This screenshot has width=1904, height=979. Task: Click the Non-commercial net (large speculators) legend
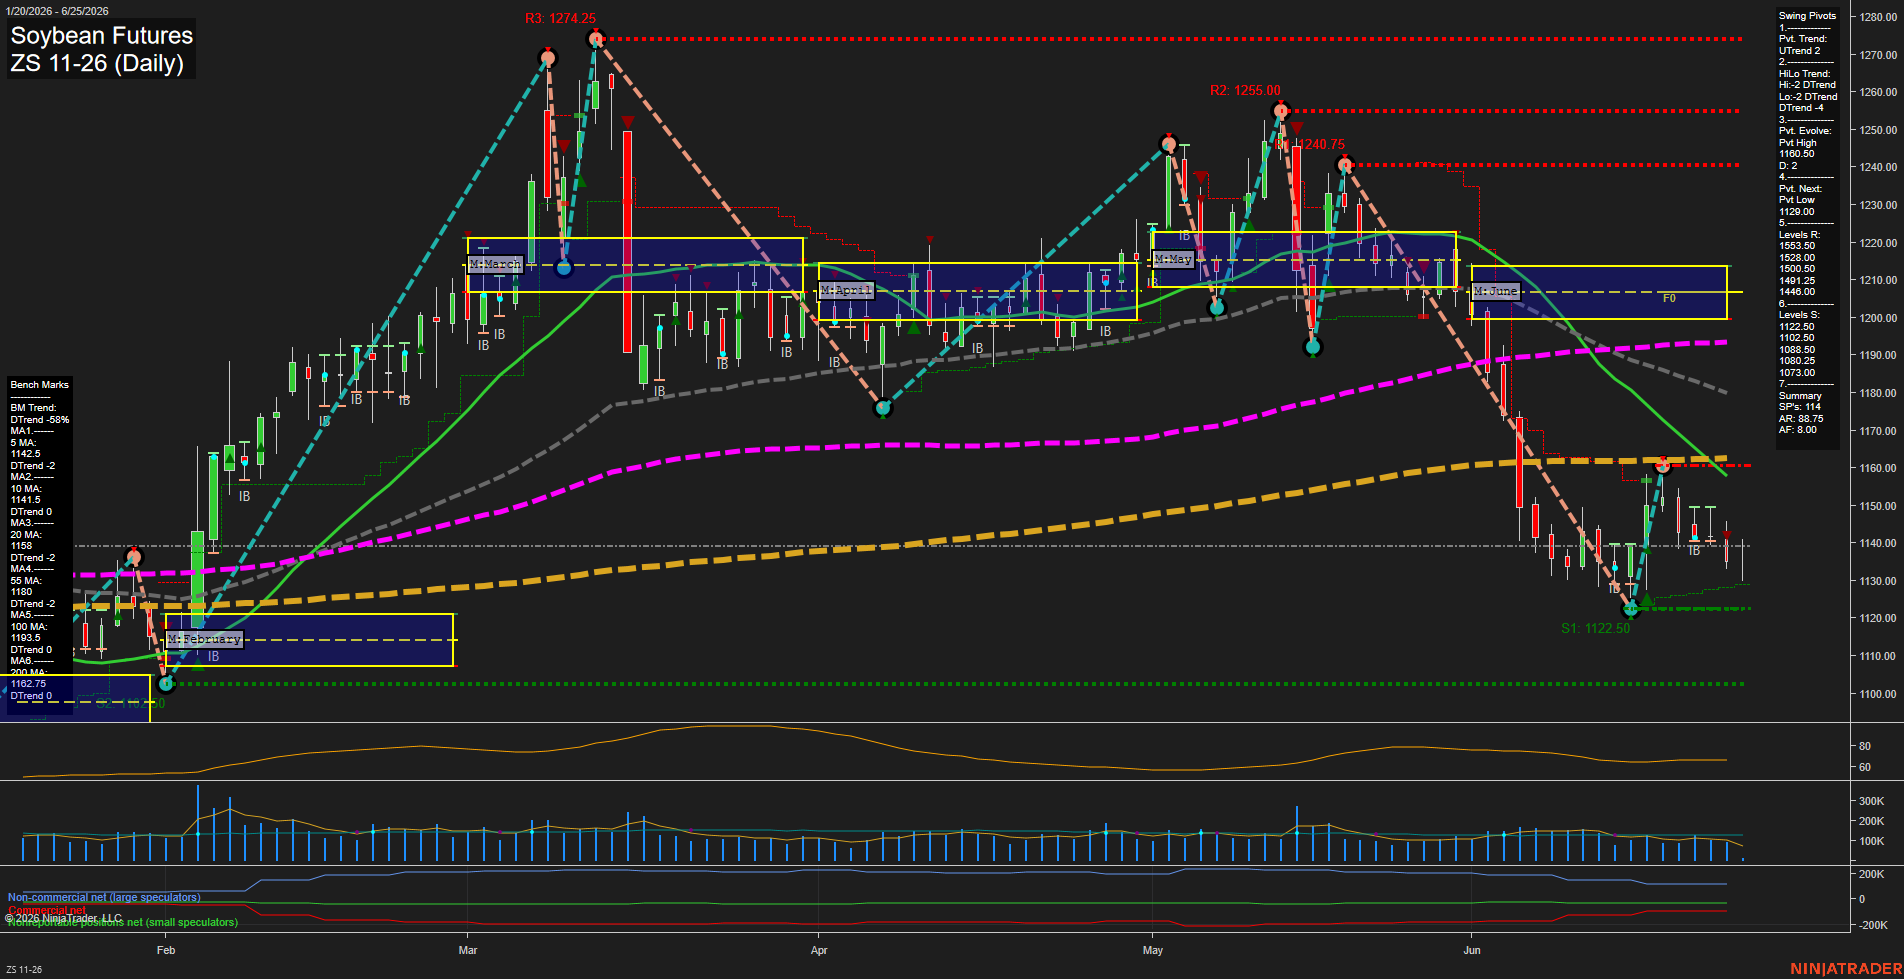(x=104, y=897)
